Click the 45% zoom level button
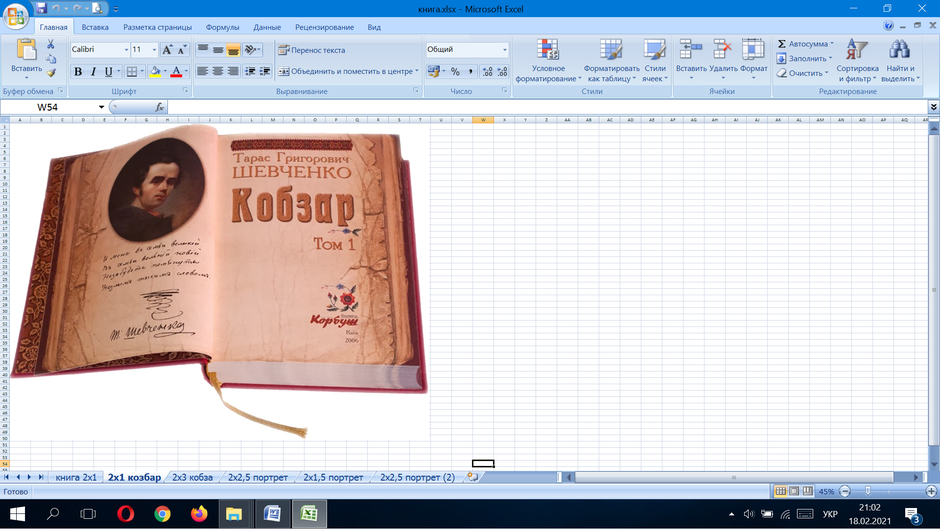This screenshot has width=940, height=532. pyautogui.click(x=826, y=491)
